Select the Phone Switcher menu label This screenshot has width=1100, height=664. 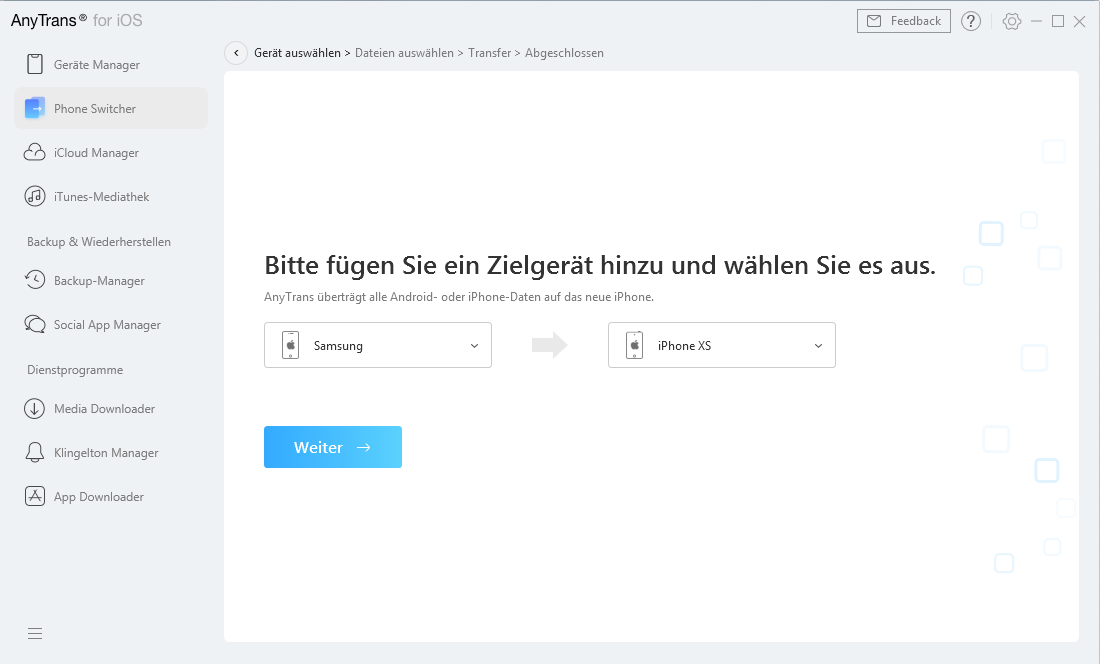click(x=95, y=109)
